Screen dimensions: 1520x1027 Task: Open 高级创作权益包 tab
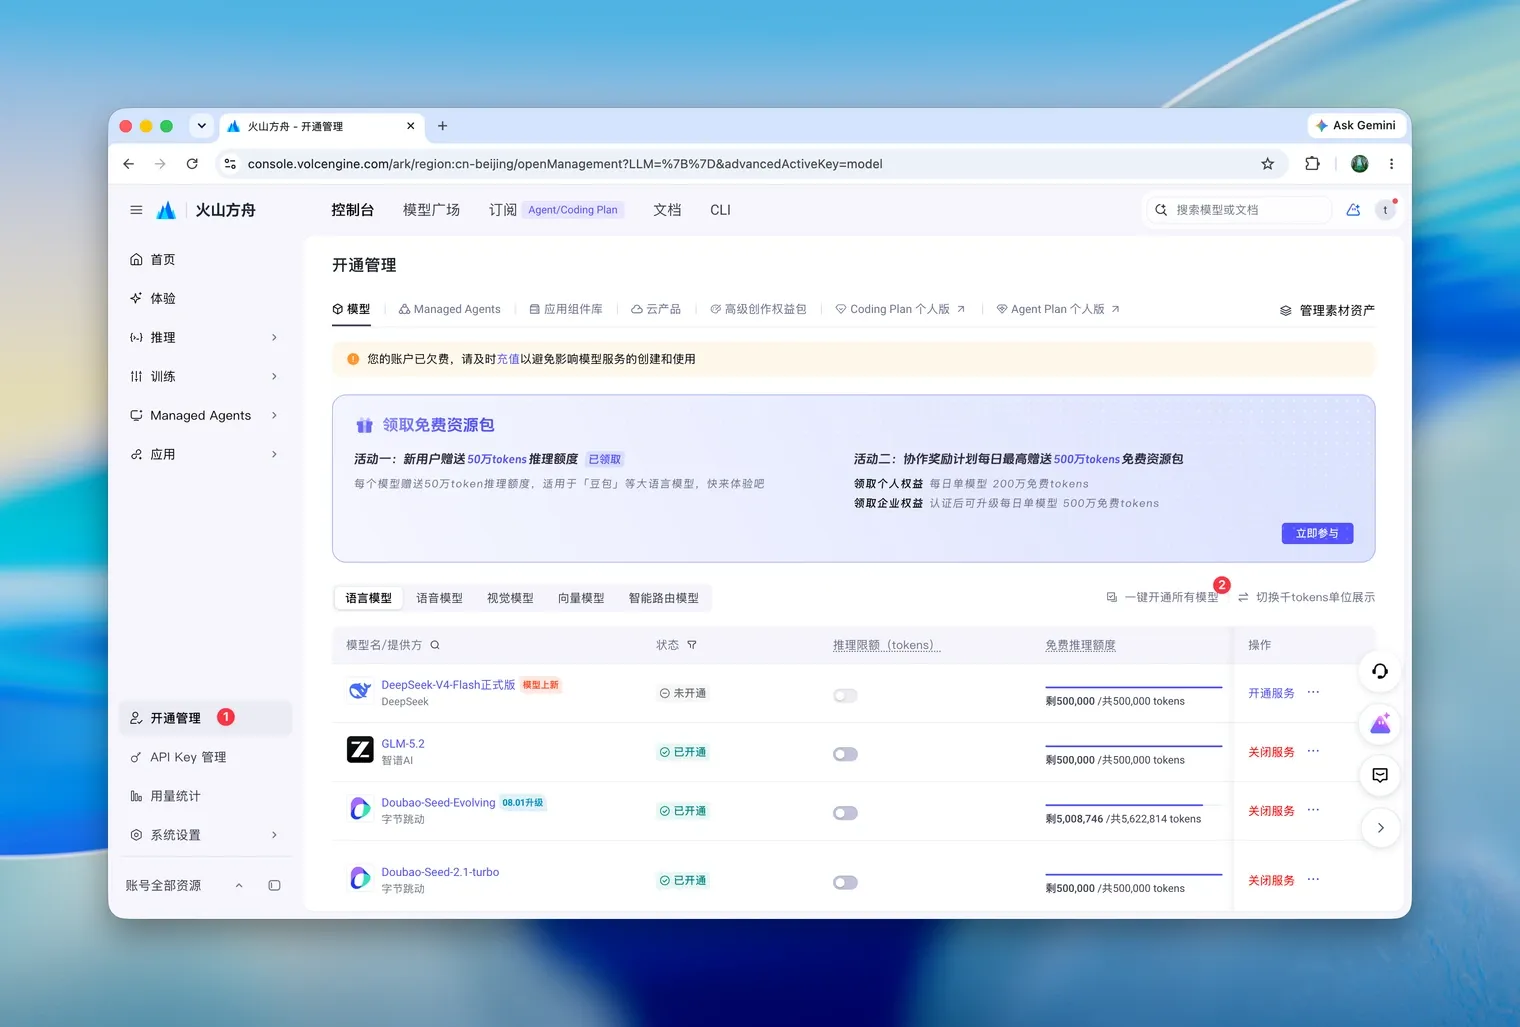click(x=758, y=309)
